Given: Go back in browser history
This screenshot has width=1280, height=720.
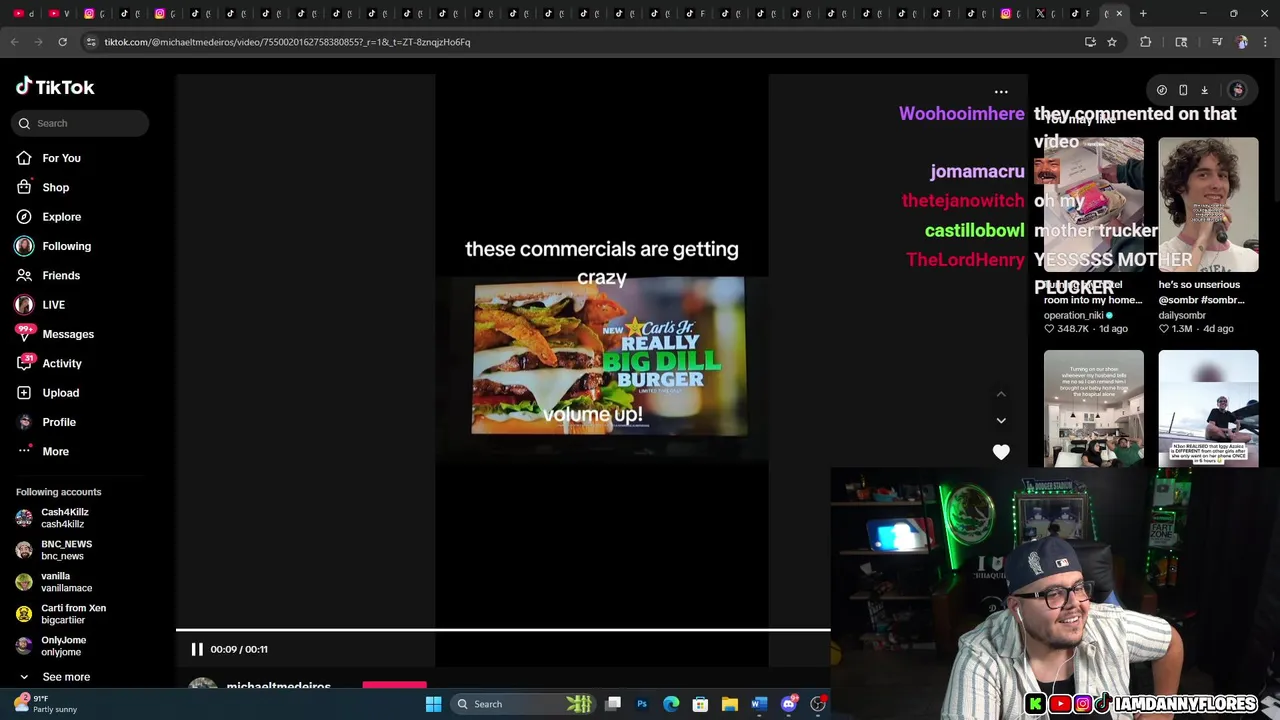Looking at the screenshot, I should 14,42.
